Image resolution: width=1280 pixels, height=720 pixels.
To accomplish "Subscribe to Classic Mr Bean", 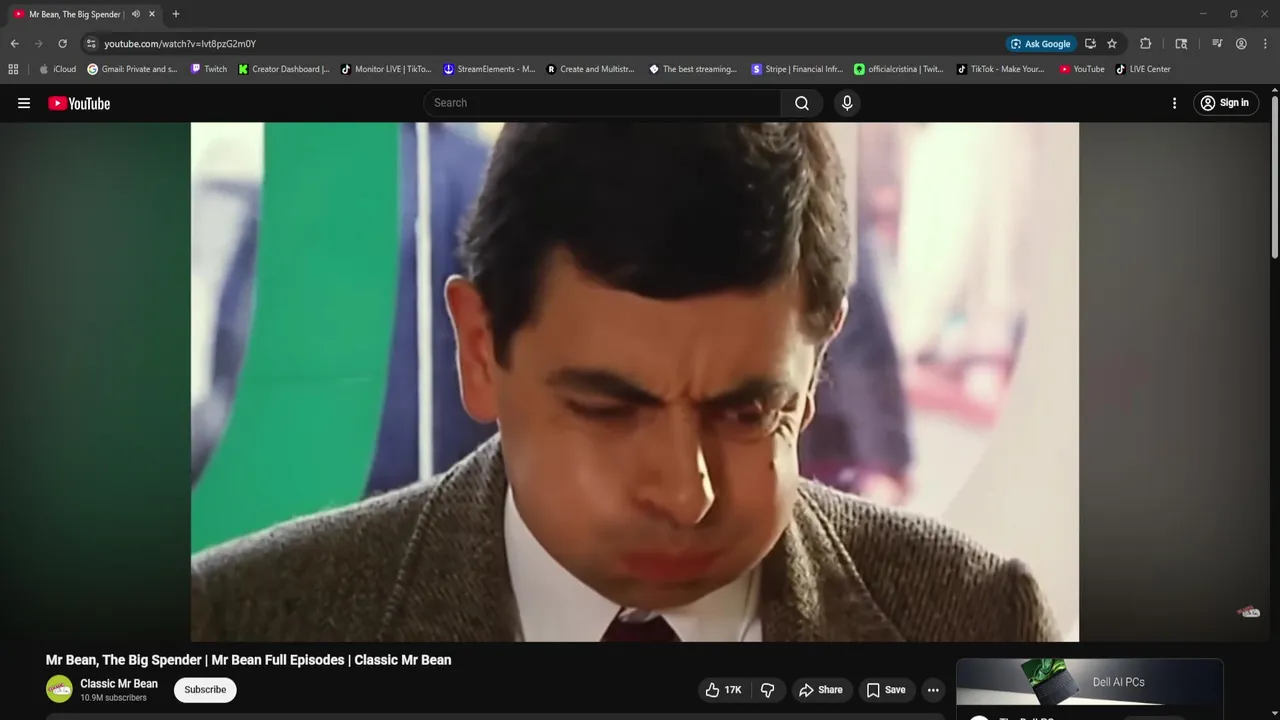I will (205, 690).
